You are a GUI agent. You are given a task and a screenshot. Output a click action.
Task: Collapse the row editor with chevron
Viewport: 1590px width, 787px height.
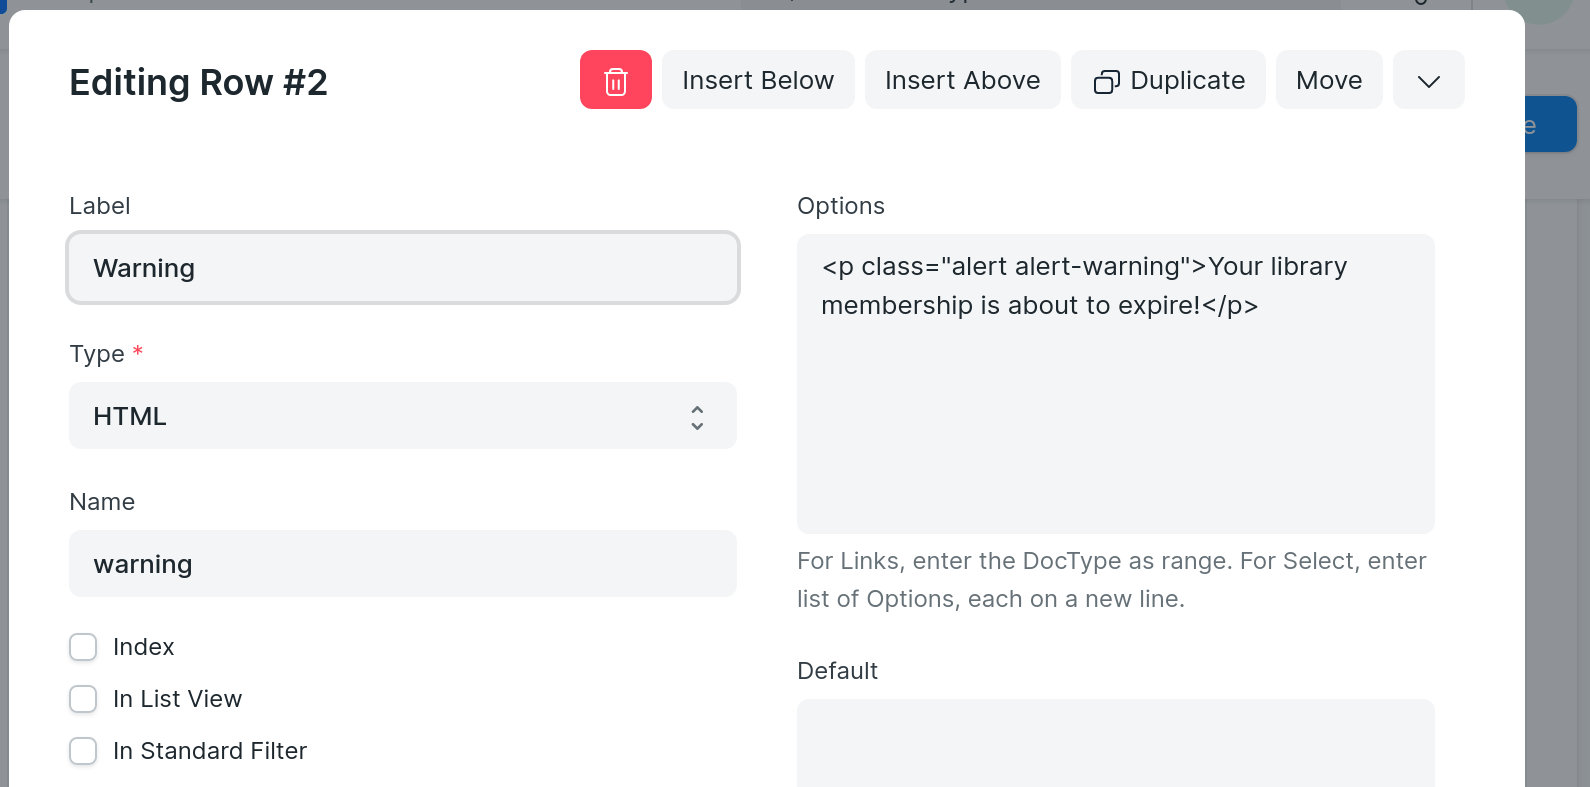(1428, 80)
